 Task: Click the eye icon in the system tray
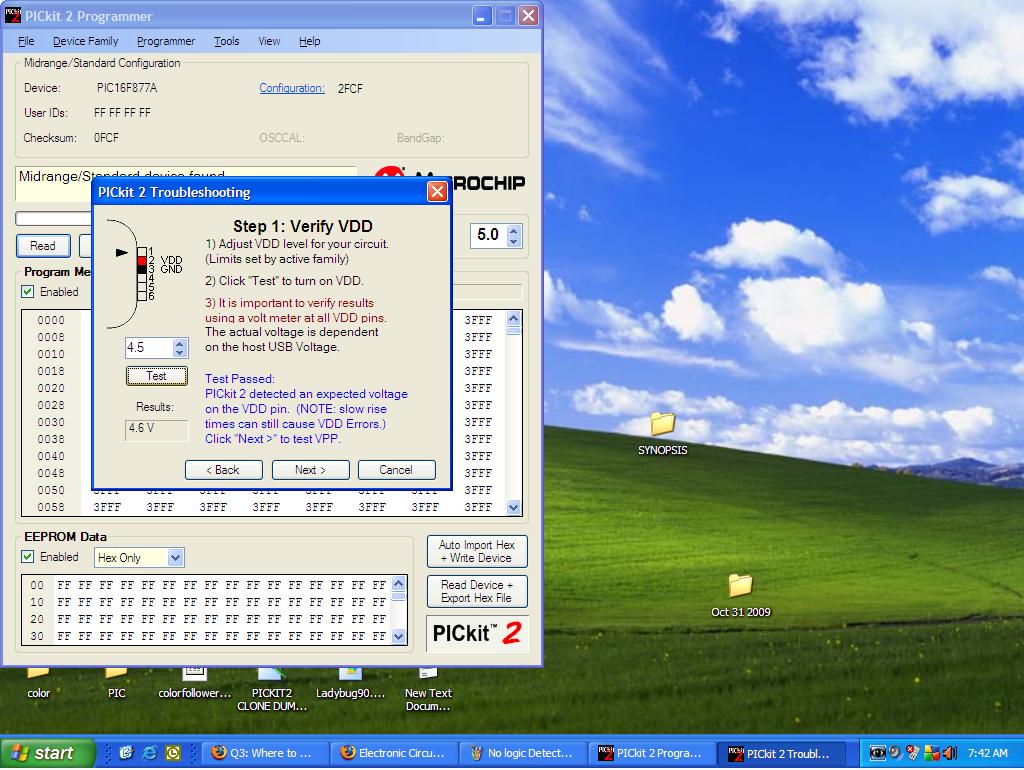[x=878, y=753]
